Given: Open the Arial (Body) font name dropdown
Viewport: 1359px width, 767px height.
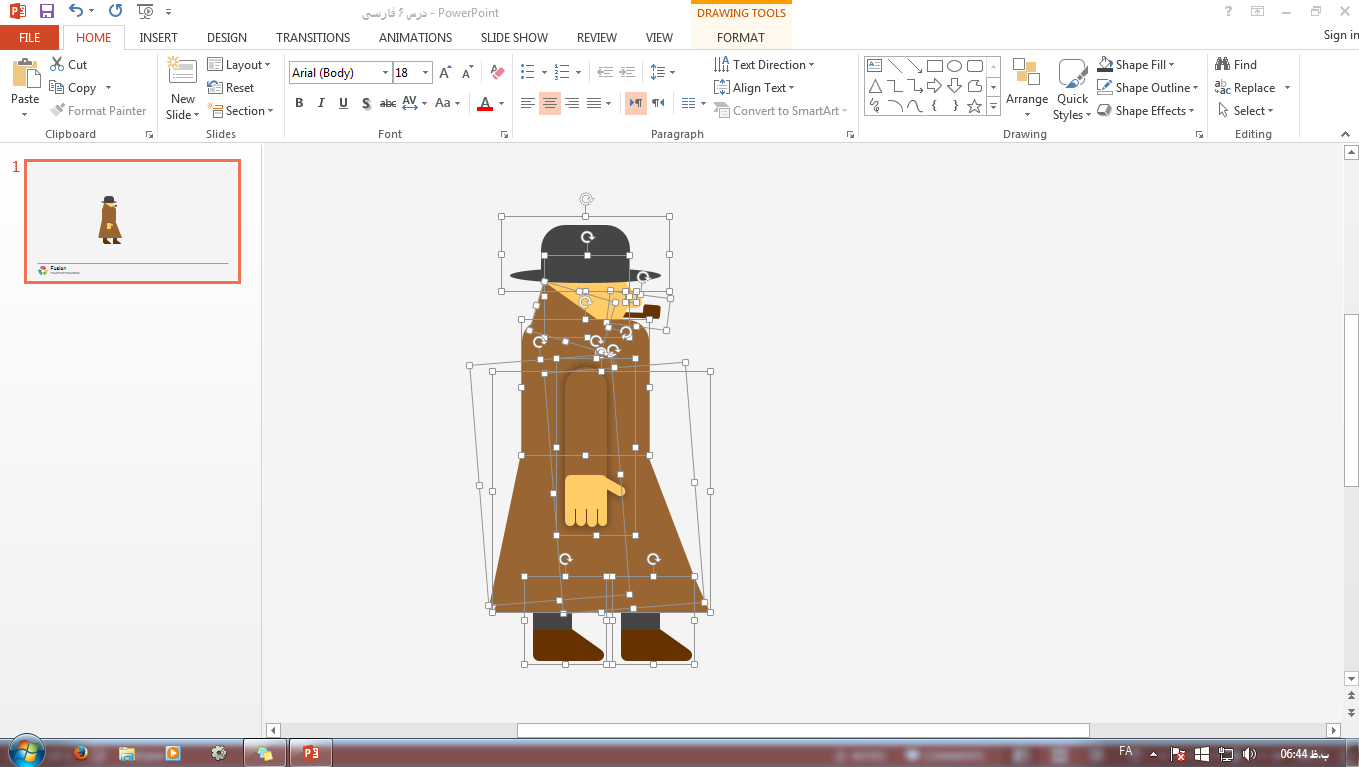Looking at the screenshot, I should tap(385, 73).
